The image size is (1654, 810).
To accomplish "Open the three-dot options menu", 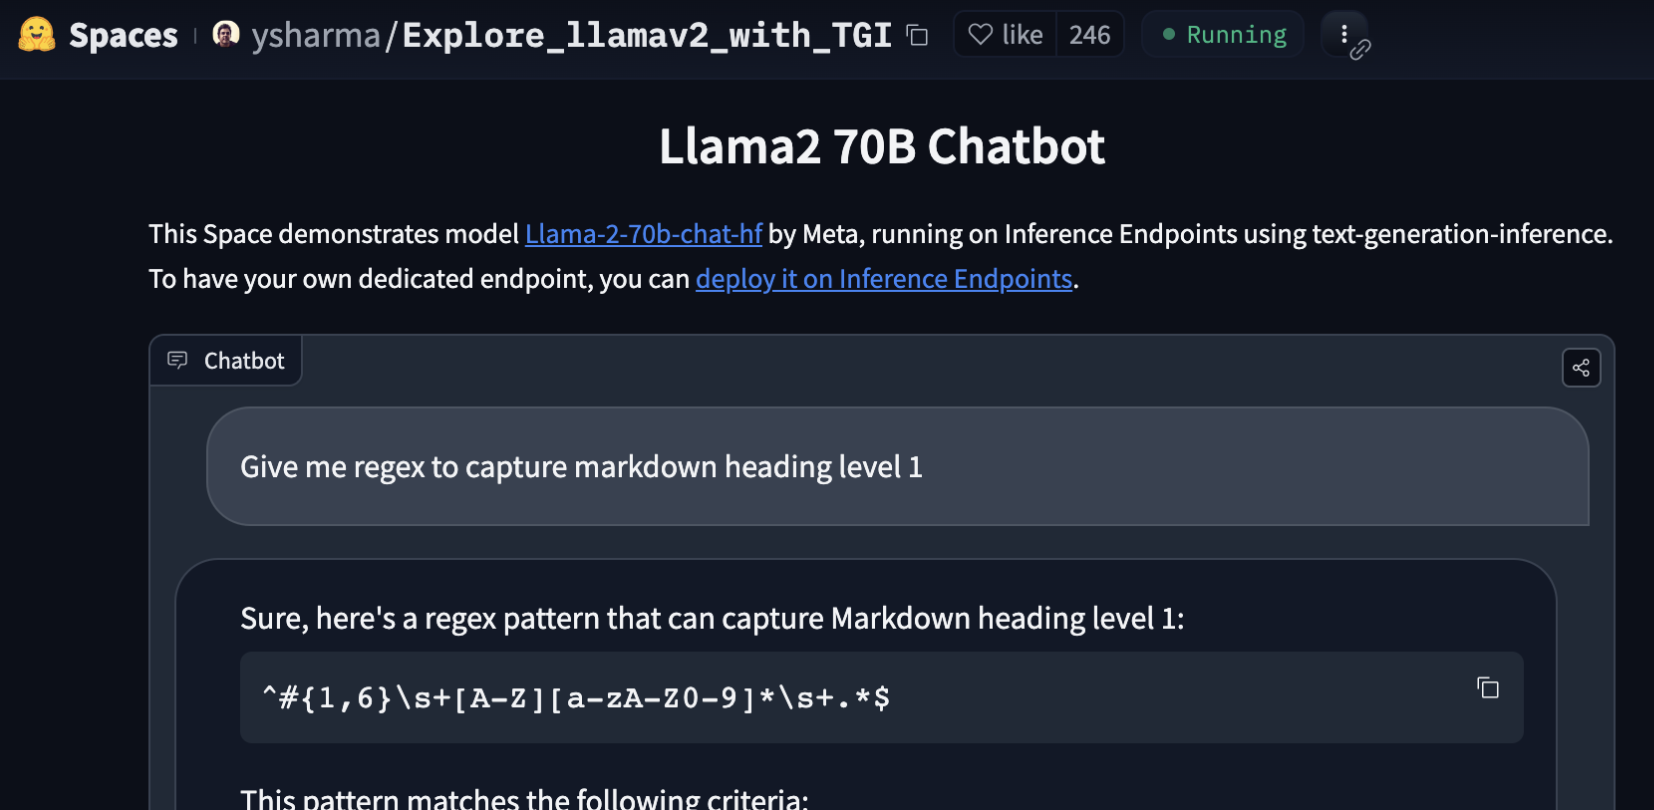I will click(x=1343, y=34).
